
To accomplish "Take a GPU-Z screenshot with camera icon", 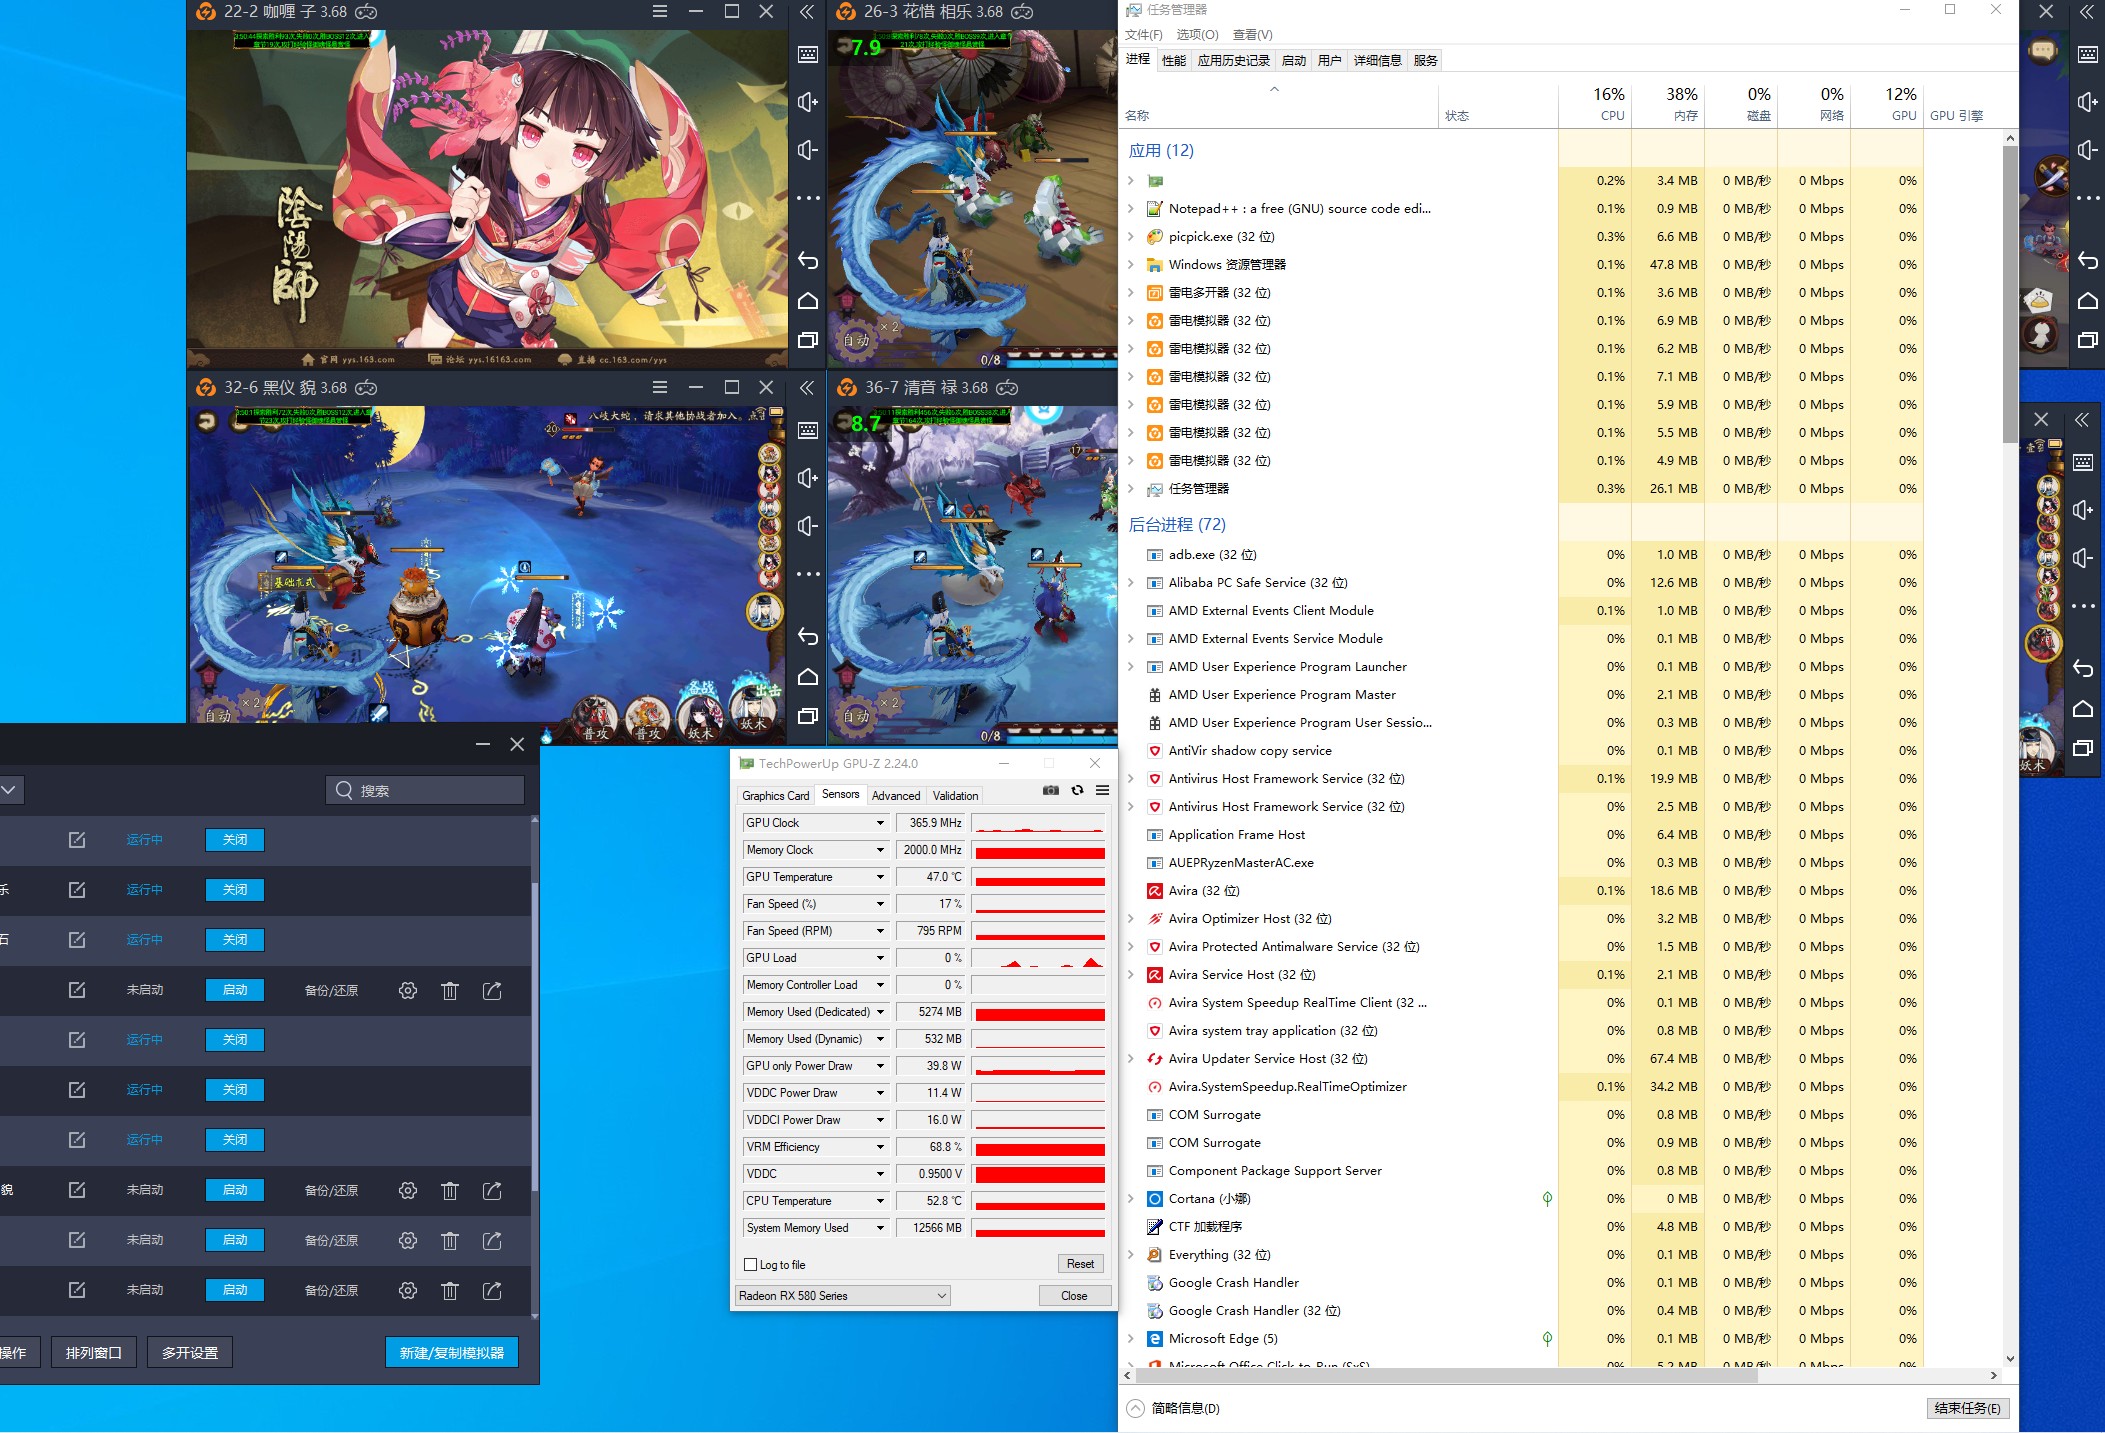I will tap(1050, 790).
